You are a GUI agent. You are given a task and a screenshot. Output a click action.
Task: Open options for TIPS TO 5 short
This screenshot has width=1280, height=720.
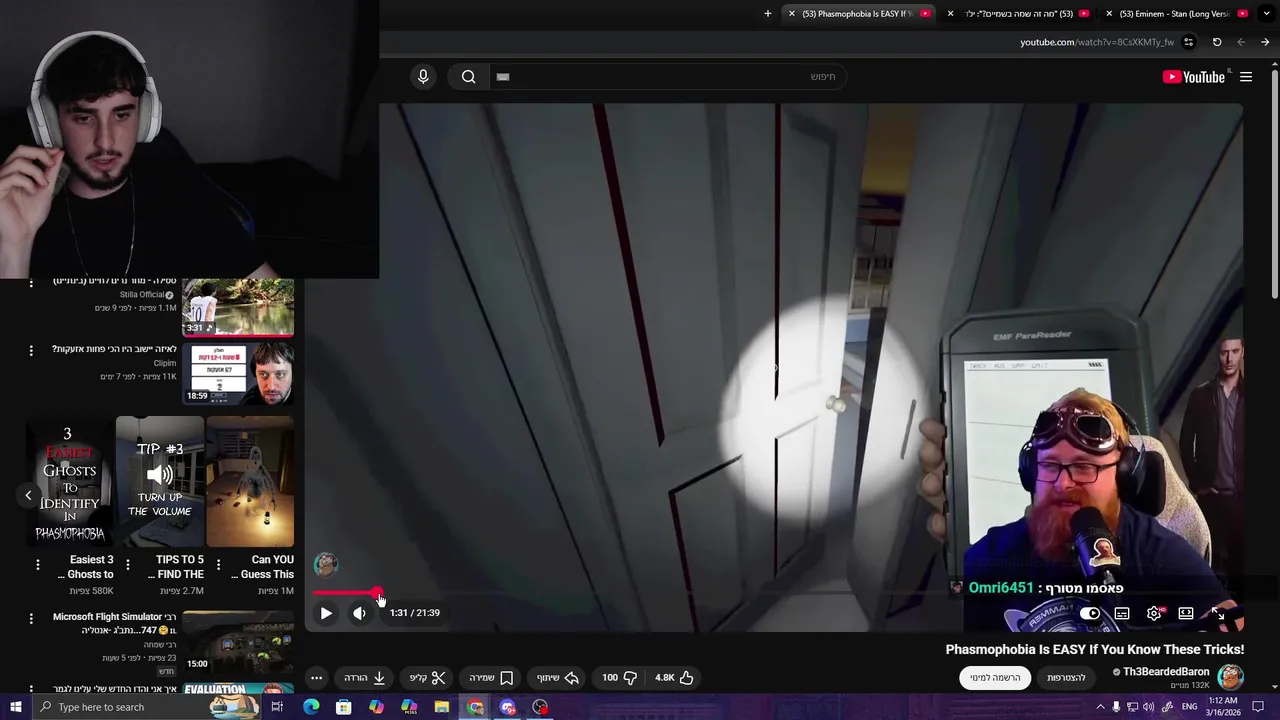(x=128, y=565)
